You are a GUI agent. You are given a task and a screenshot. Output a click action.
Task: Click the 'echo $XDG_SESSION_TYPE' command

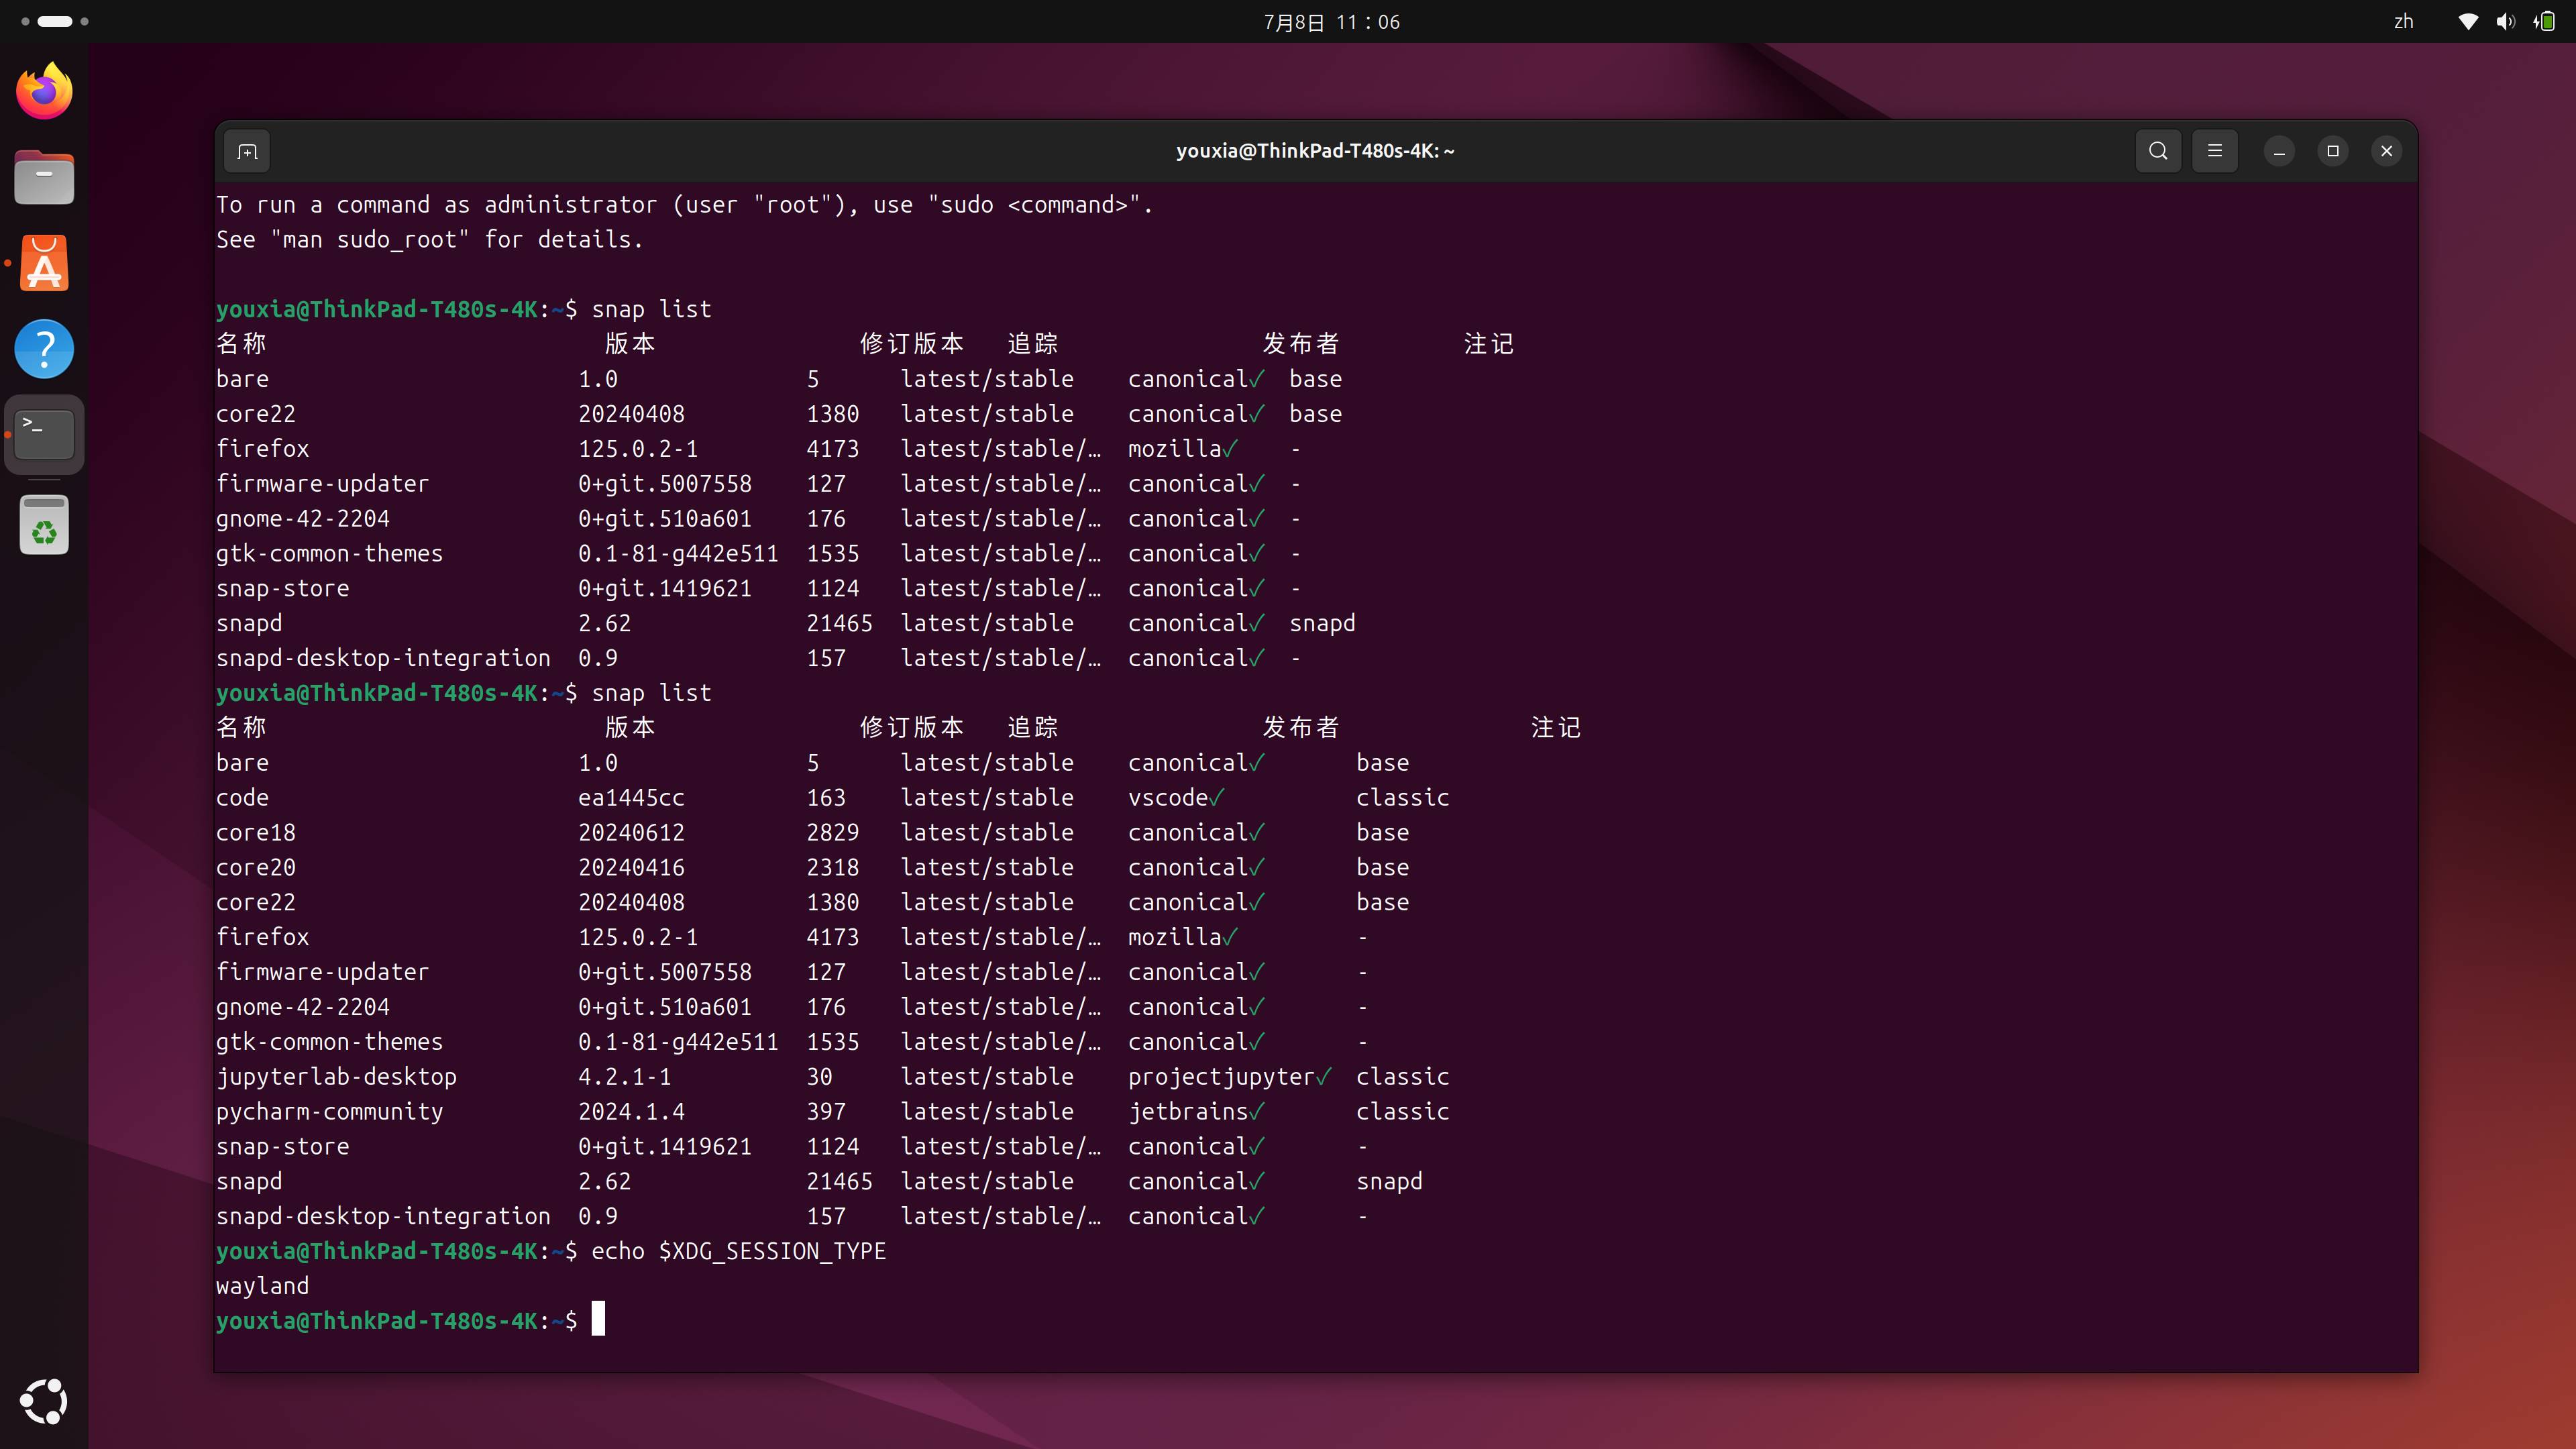(738, 1252)
